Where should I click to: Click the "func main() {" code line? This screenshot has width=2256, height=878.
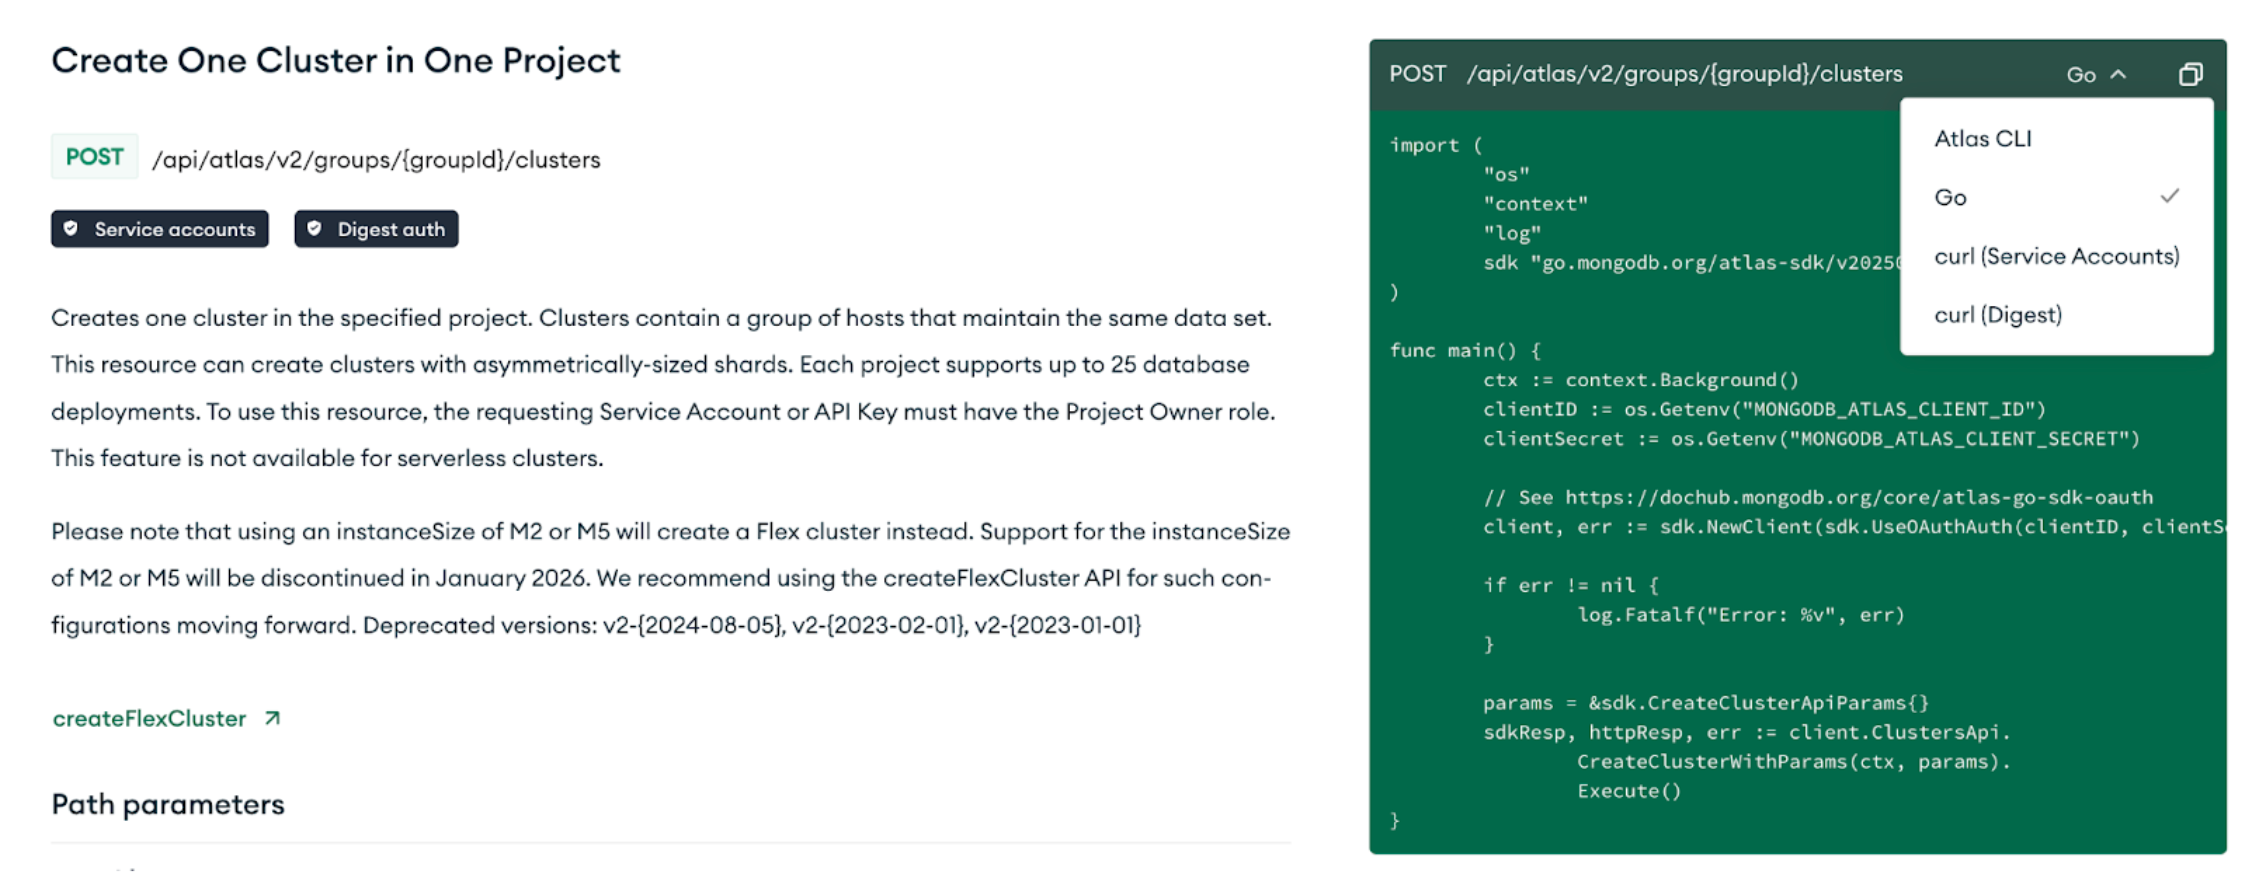click(1465, 350)
